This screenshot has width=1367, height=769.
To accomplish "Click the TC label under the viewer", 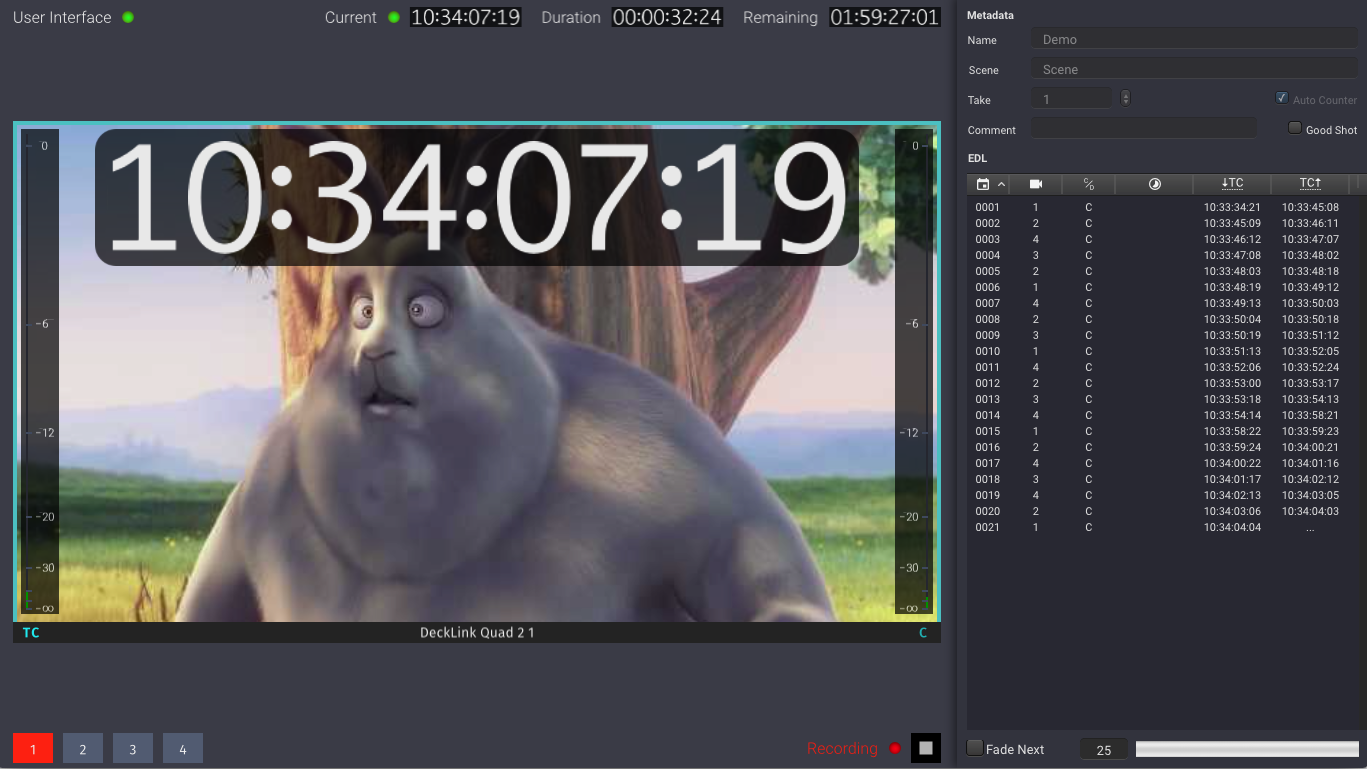I will 31,633.
